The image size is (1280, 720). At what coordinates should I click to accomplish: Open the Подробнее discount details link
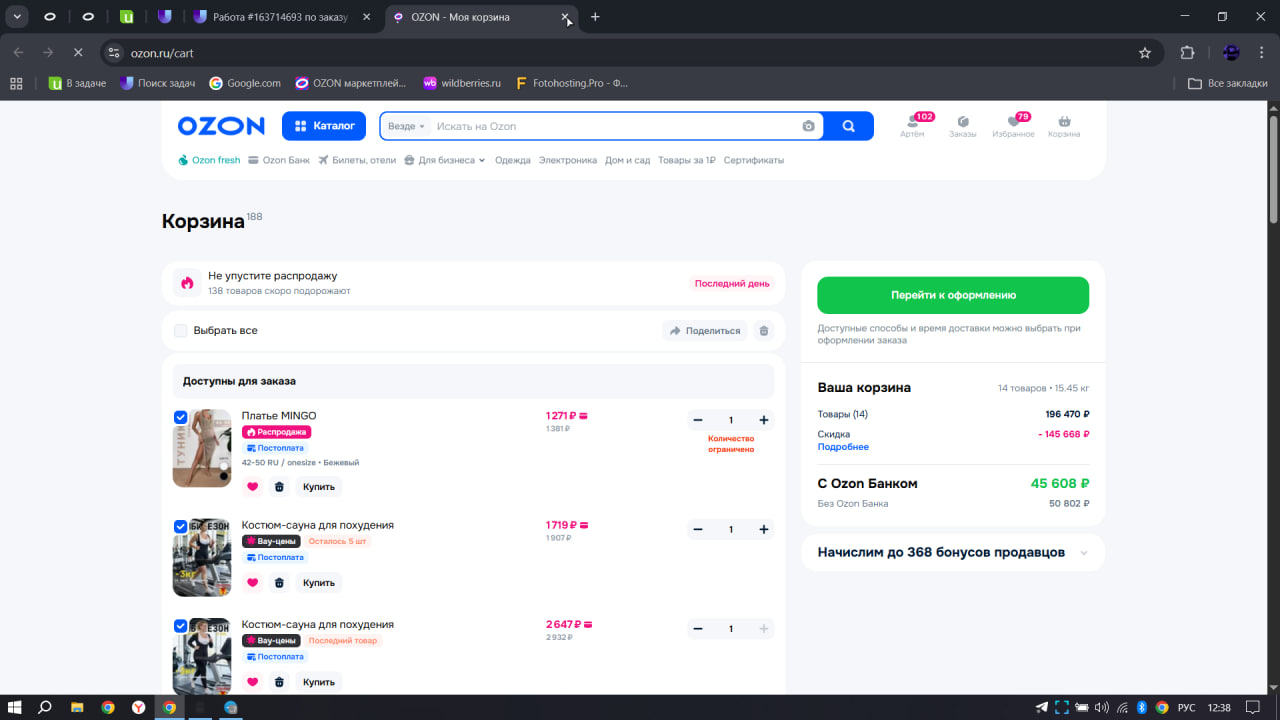point(843,447)
